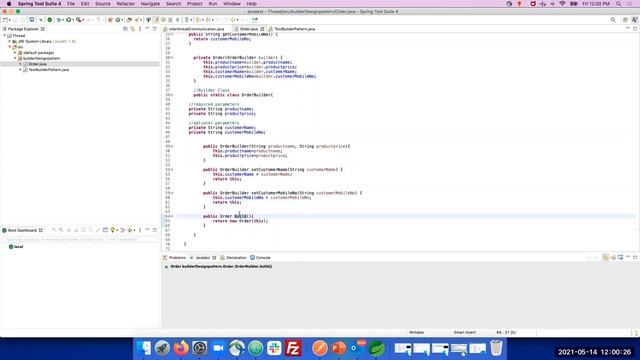Collapse the builderDesignpattern package node
The width and height of the screenshot is (640, 360).
pyautogui.click(x=15, y=58)
